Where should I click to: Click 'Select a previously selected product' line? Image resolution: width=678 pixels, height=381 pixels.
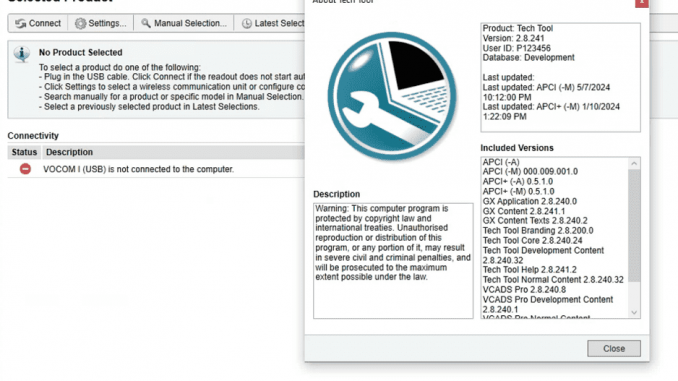(149, 106)
